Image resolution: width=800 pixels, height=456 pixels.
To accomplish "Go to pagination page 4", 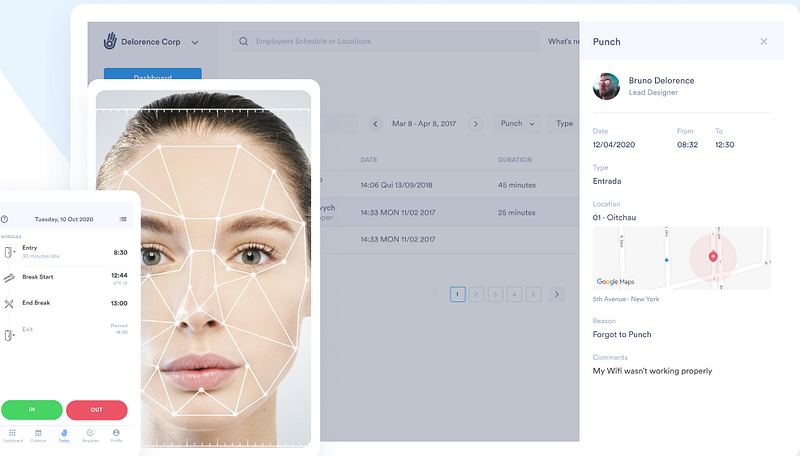I will (x=514, y=294).
